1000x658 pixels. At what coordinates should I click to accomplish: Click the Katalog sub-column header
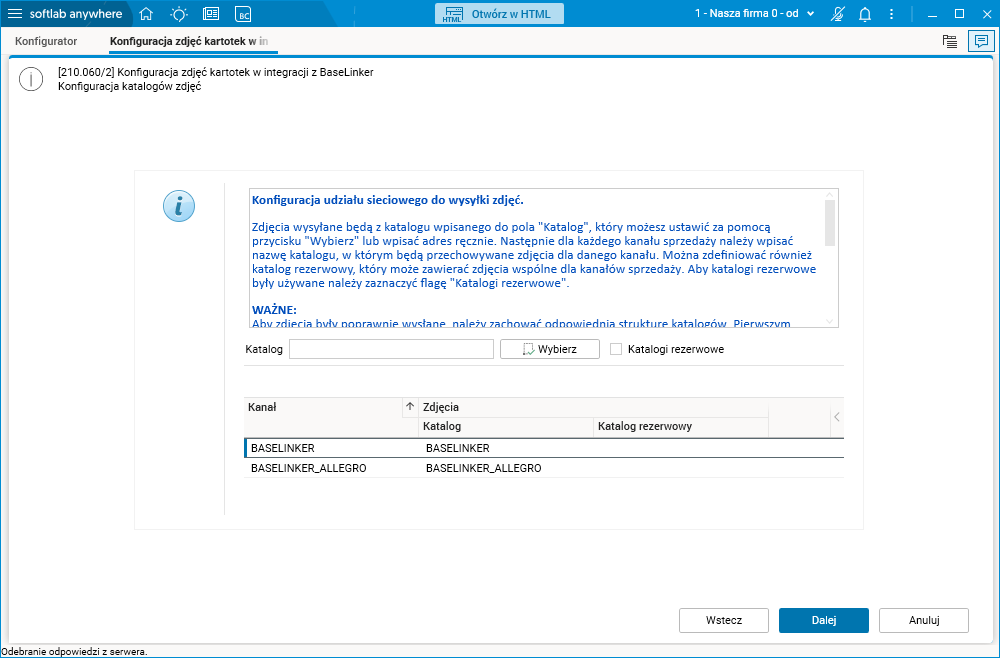tap(506, 427)
